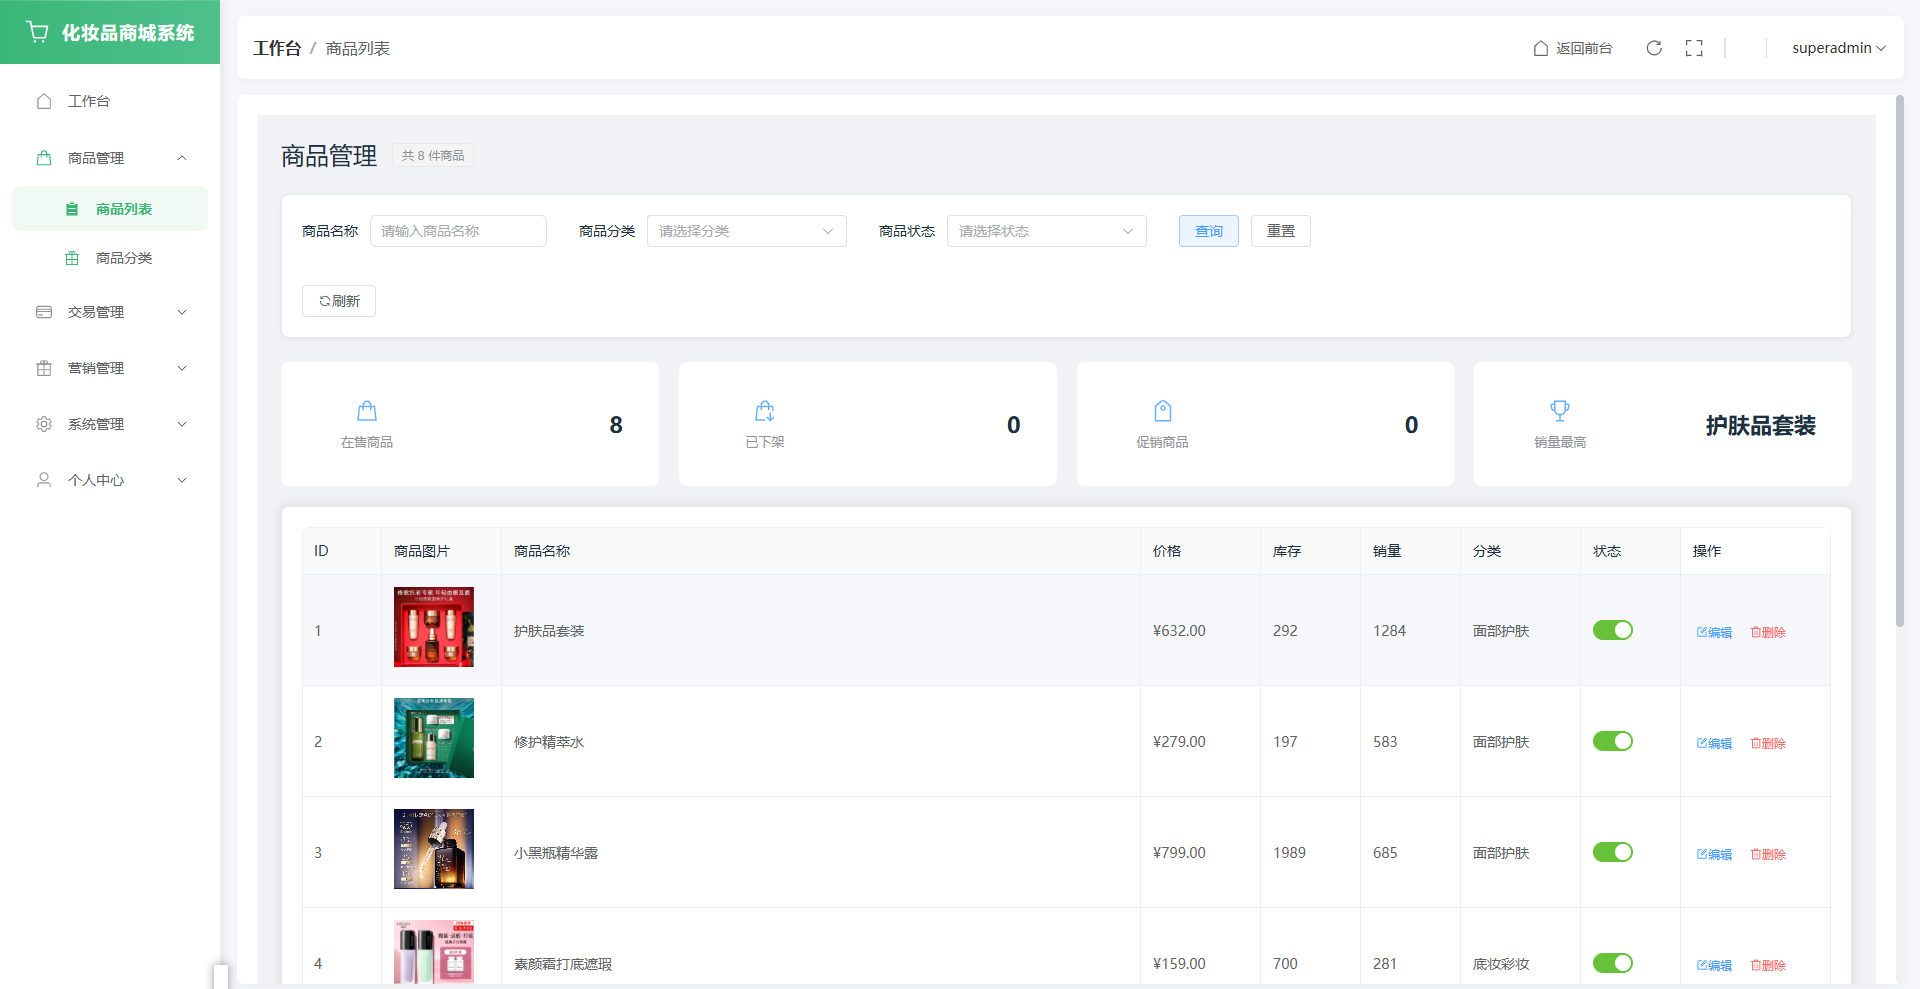
Task: Click the page vertical scrollbar
Action: [x=1900, y=360]
